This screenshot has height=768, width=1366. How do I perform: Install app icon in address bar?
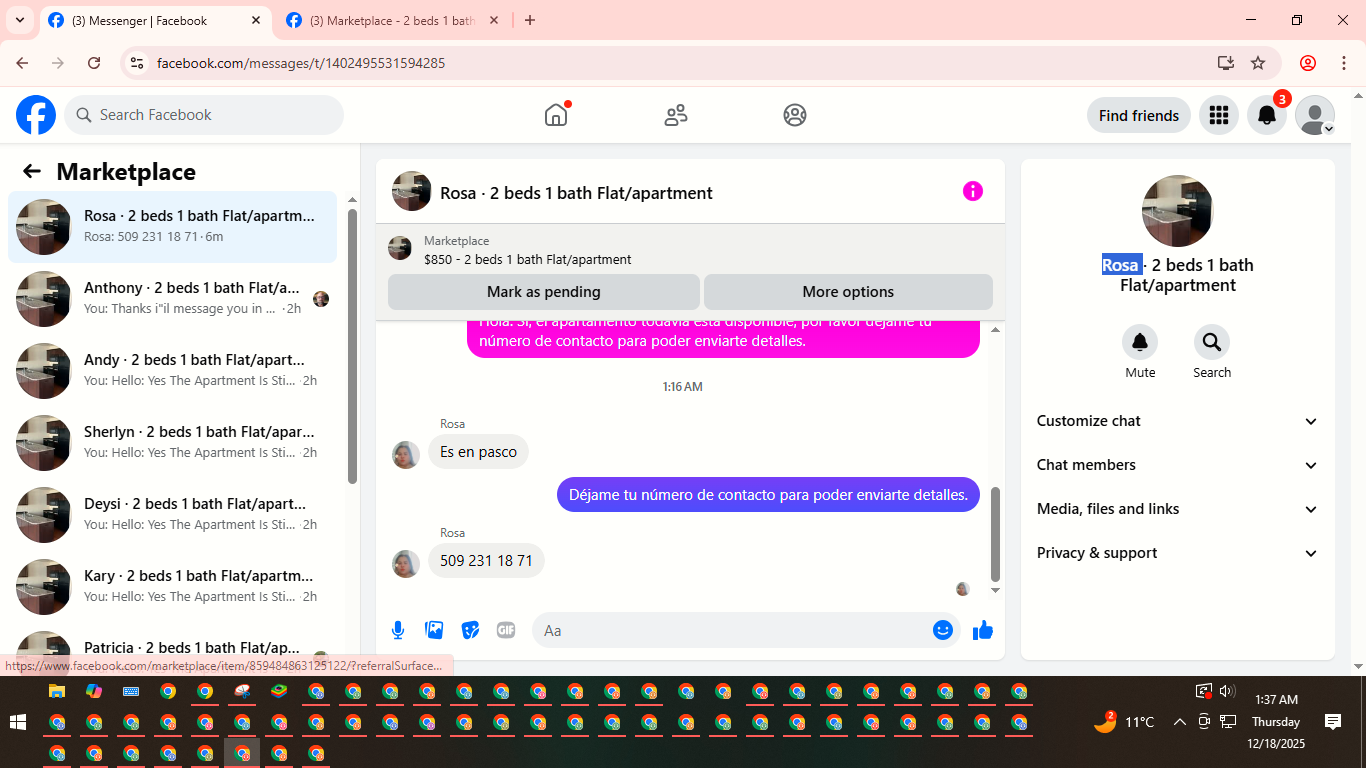(1226, 63)
